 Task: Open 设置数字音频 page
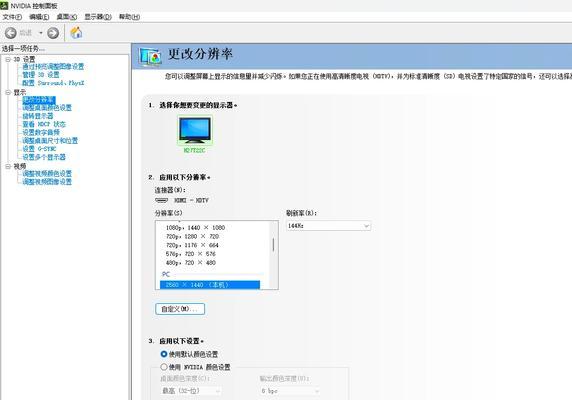[41, 132]
